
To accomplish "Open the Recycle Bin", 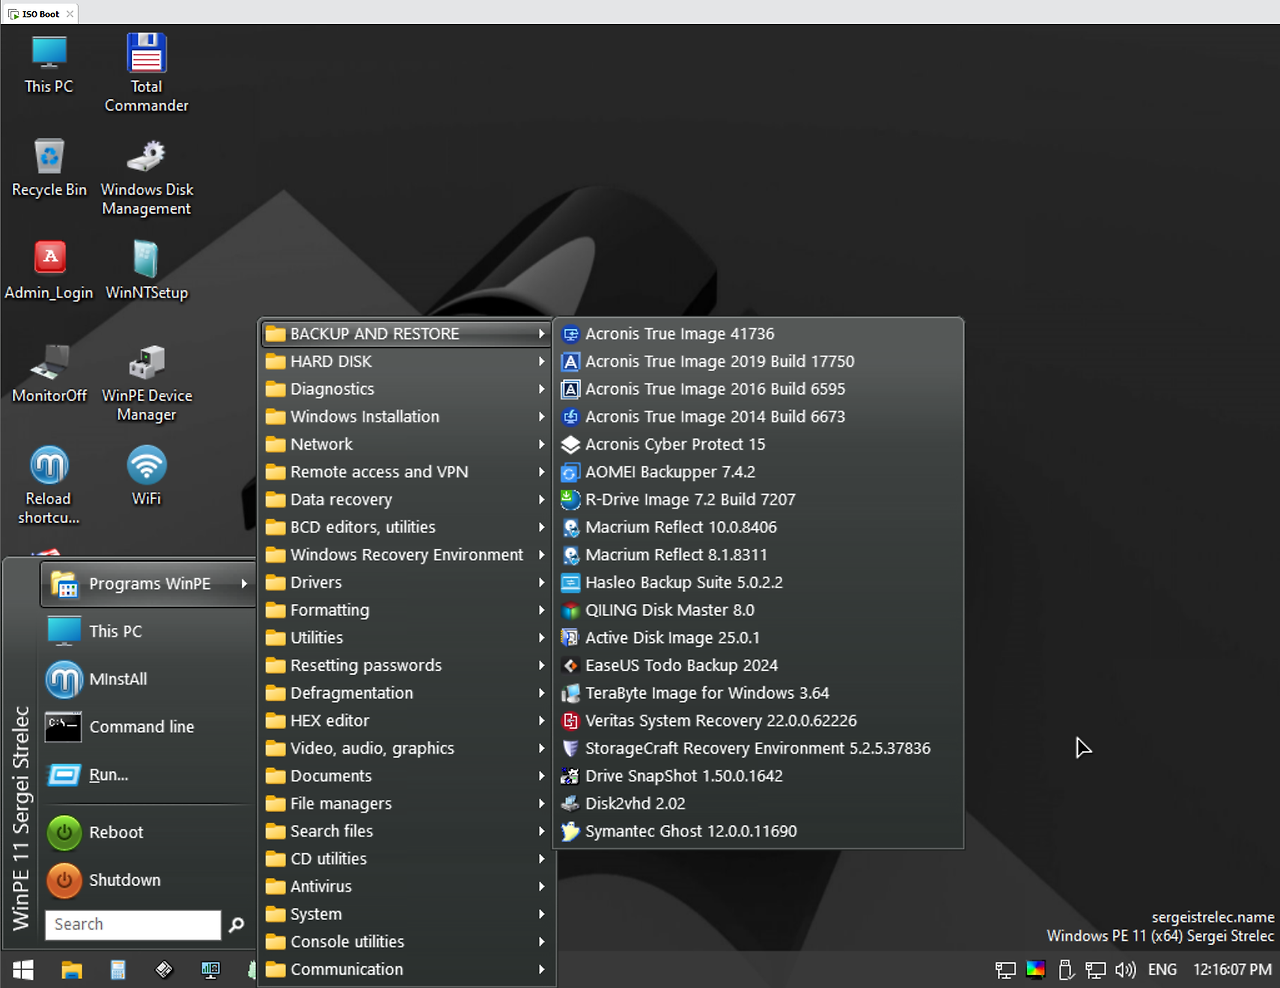I will pyautogui.click(x=49, y=160).
